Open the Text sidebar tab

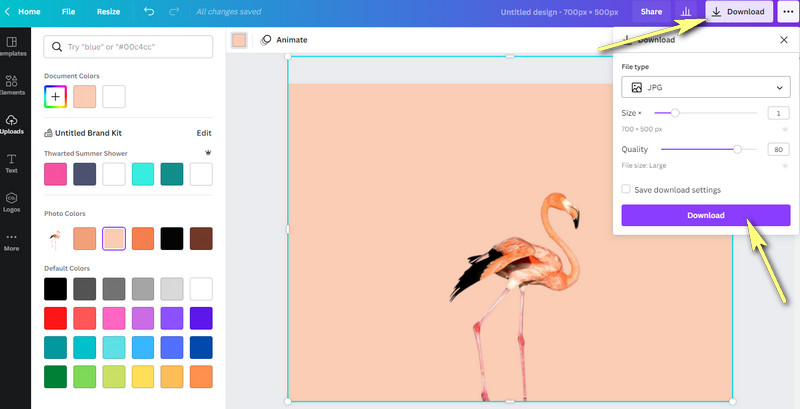tap(12, 163)
